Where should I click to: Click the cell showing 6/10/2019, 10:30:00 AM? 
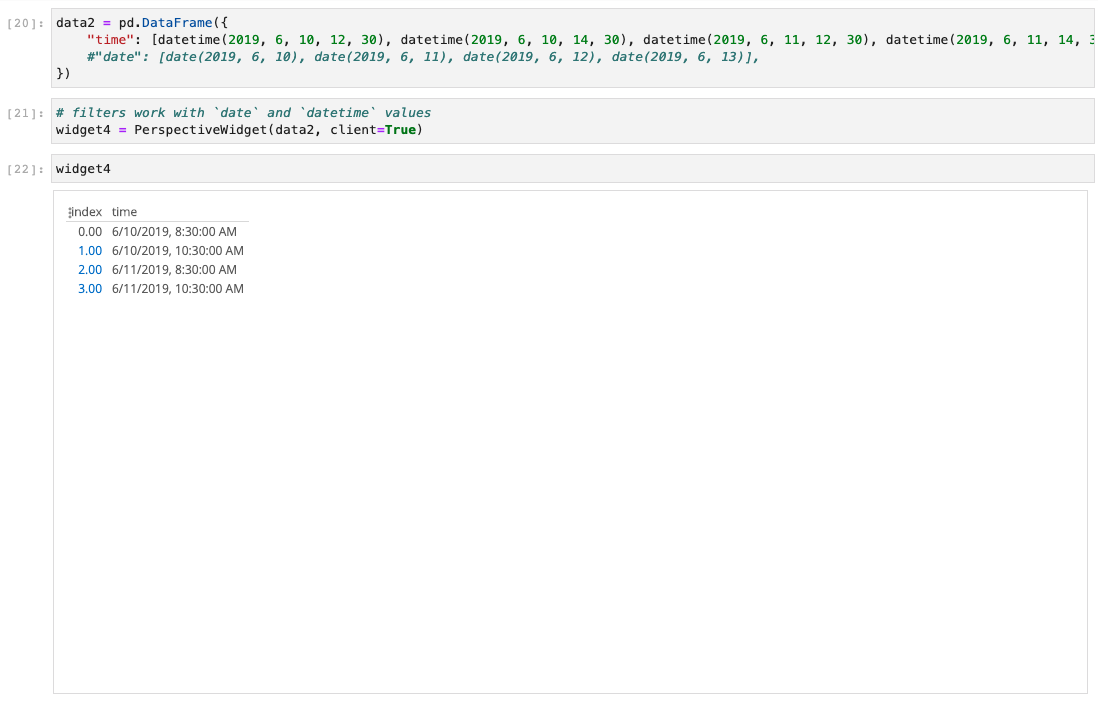[180, 250]
